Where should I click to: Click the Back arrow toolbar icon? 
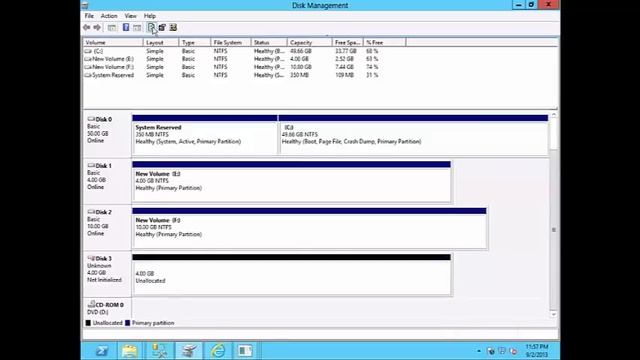[x=87, y=27]
